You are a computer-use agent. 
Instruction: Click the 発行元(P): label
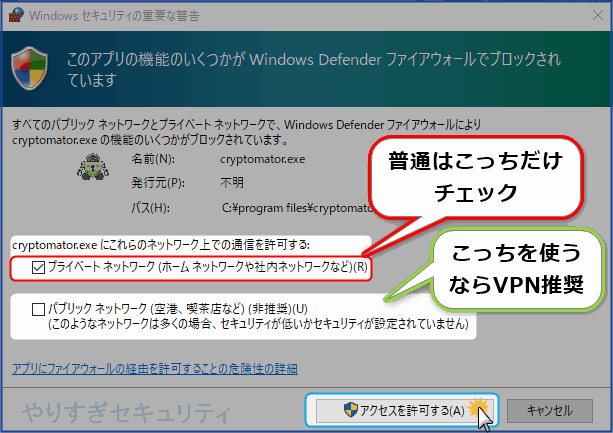[158, 183]
